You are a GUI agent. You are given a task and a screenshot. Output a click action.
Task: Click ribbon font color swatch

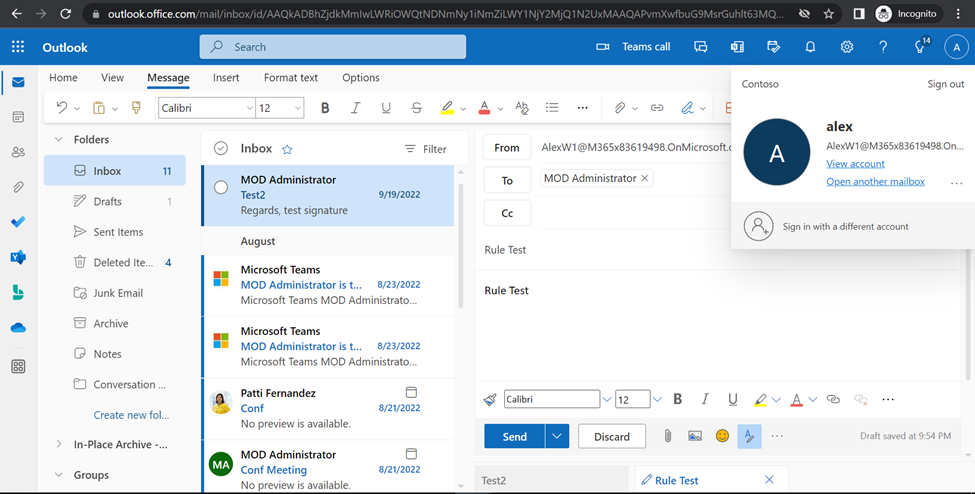tap(484, 108)
